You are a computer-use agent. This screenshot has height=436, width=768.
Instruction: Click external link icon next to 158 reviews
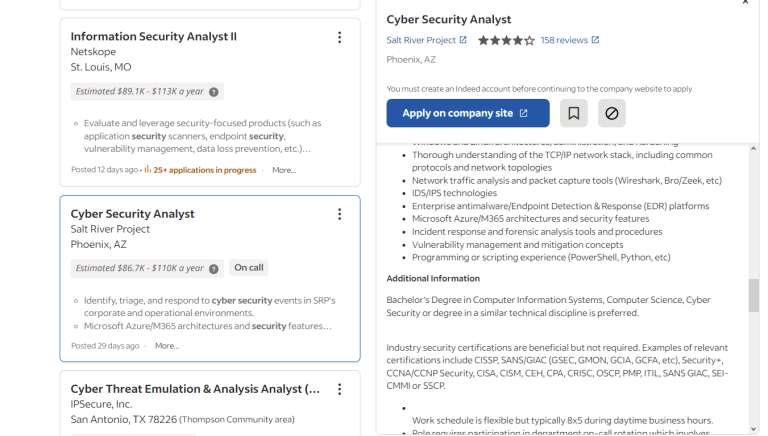click(x=596, y=40)
